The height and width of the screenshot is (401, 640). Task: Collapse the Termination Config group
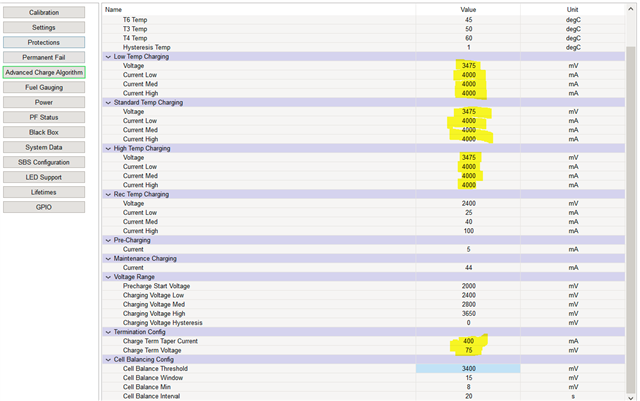pyautogui.click(x=108, y=332)
